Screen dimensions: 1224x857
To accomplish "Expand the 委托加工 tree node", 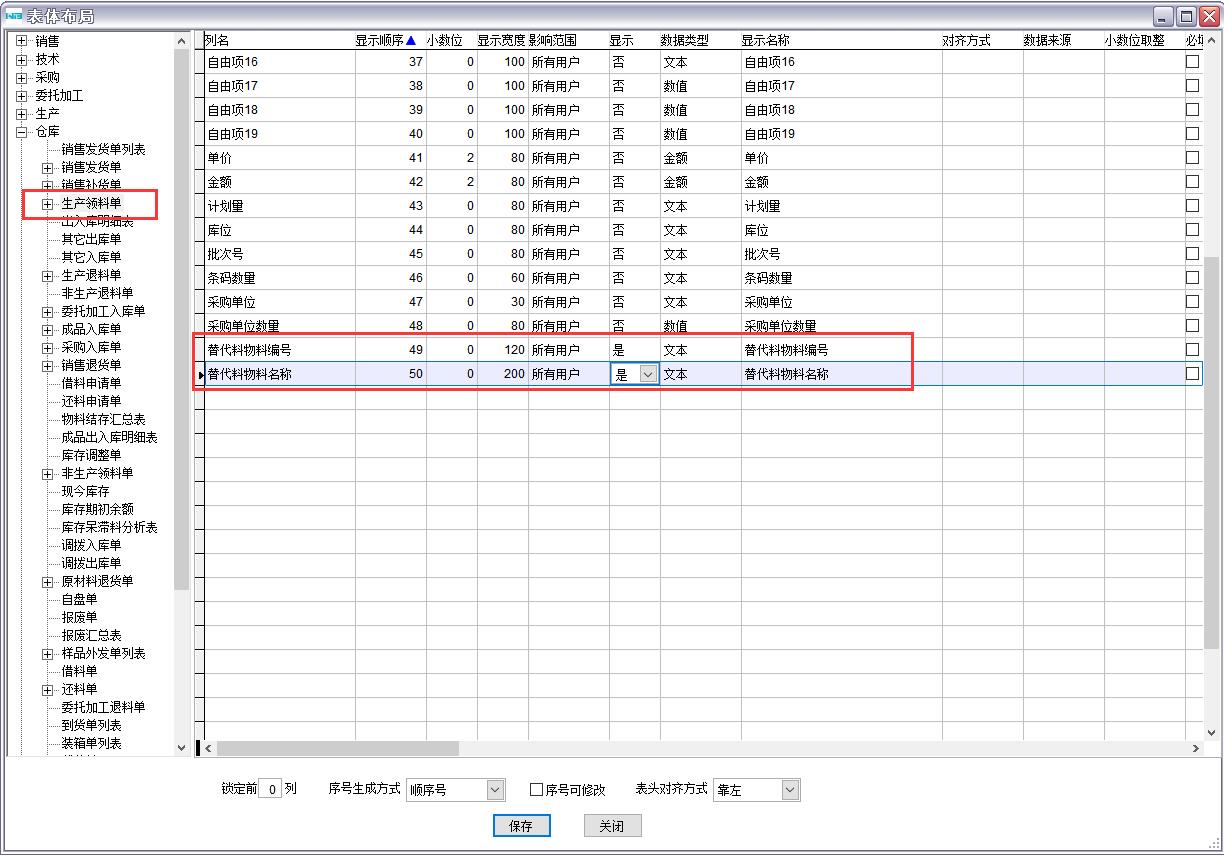I will pos(22,96).
